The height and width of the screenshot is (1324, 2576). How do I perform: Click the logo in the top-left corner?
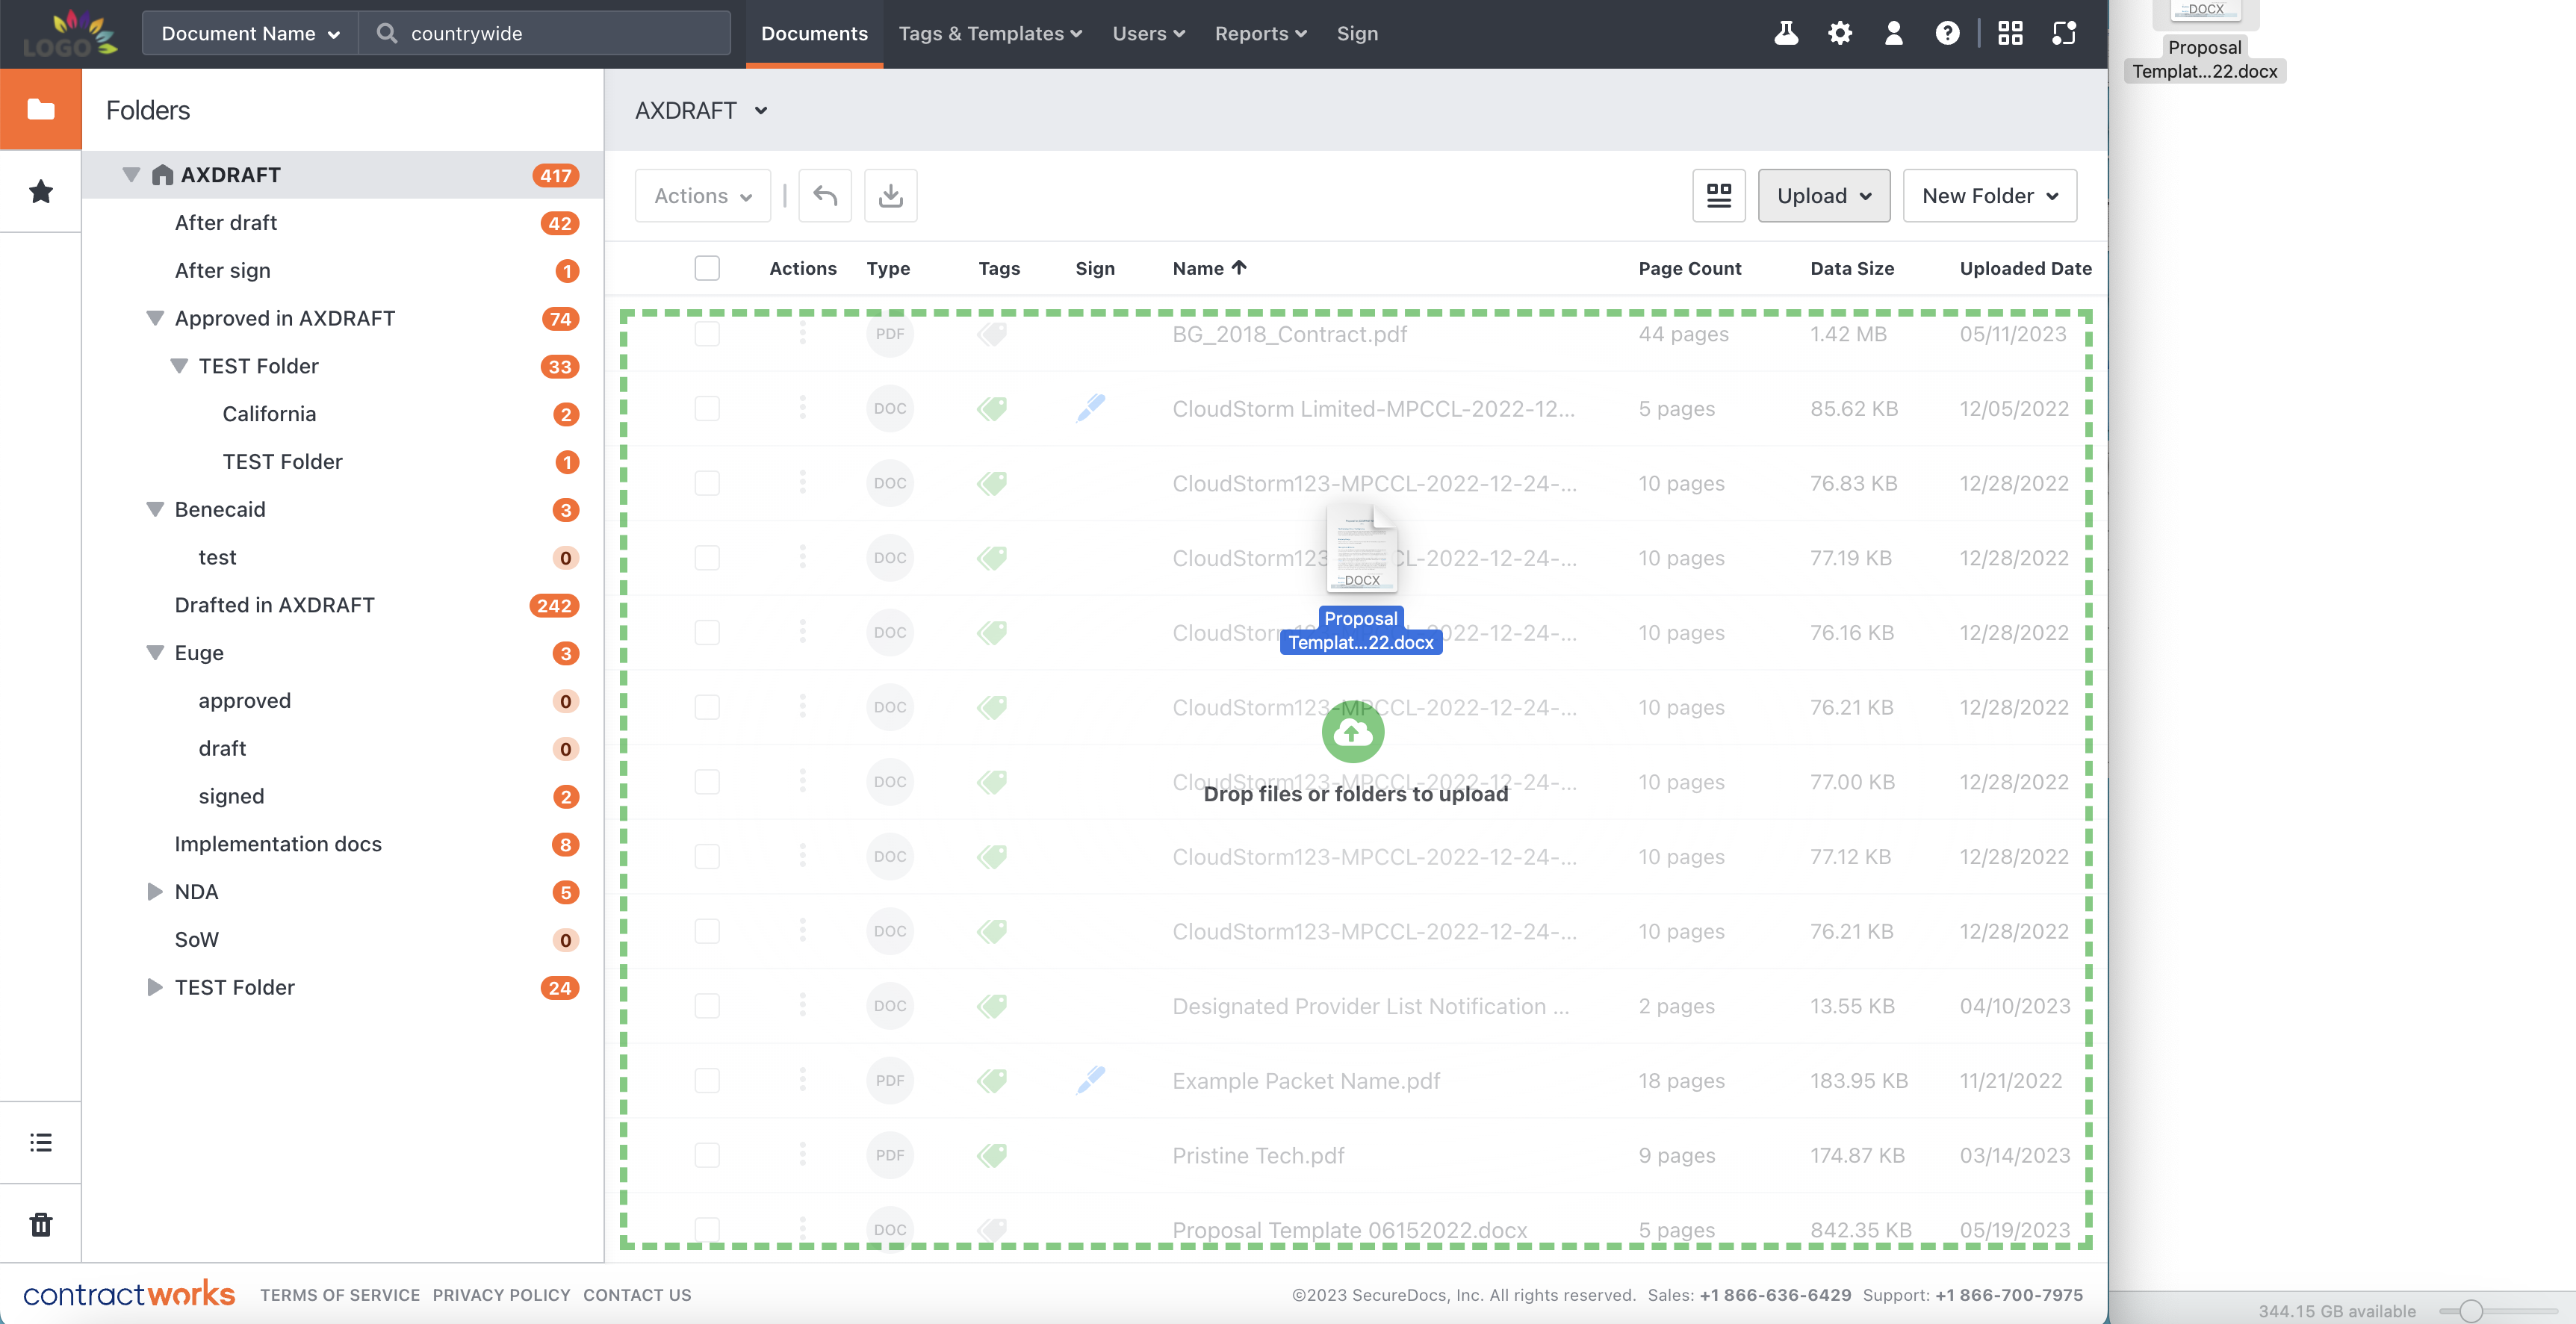(x=70, y=33)
